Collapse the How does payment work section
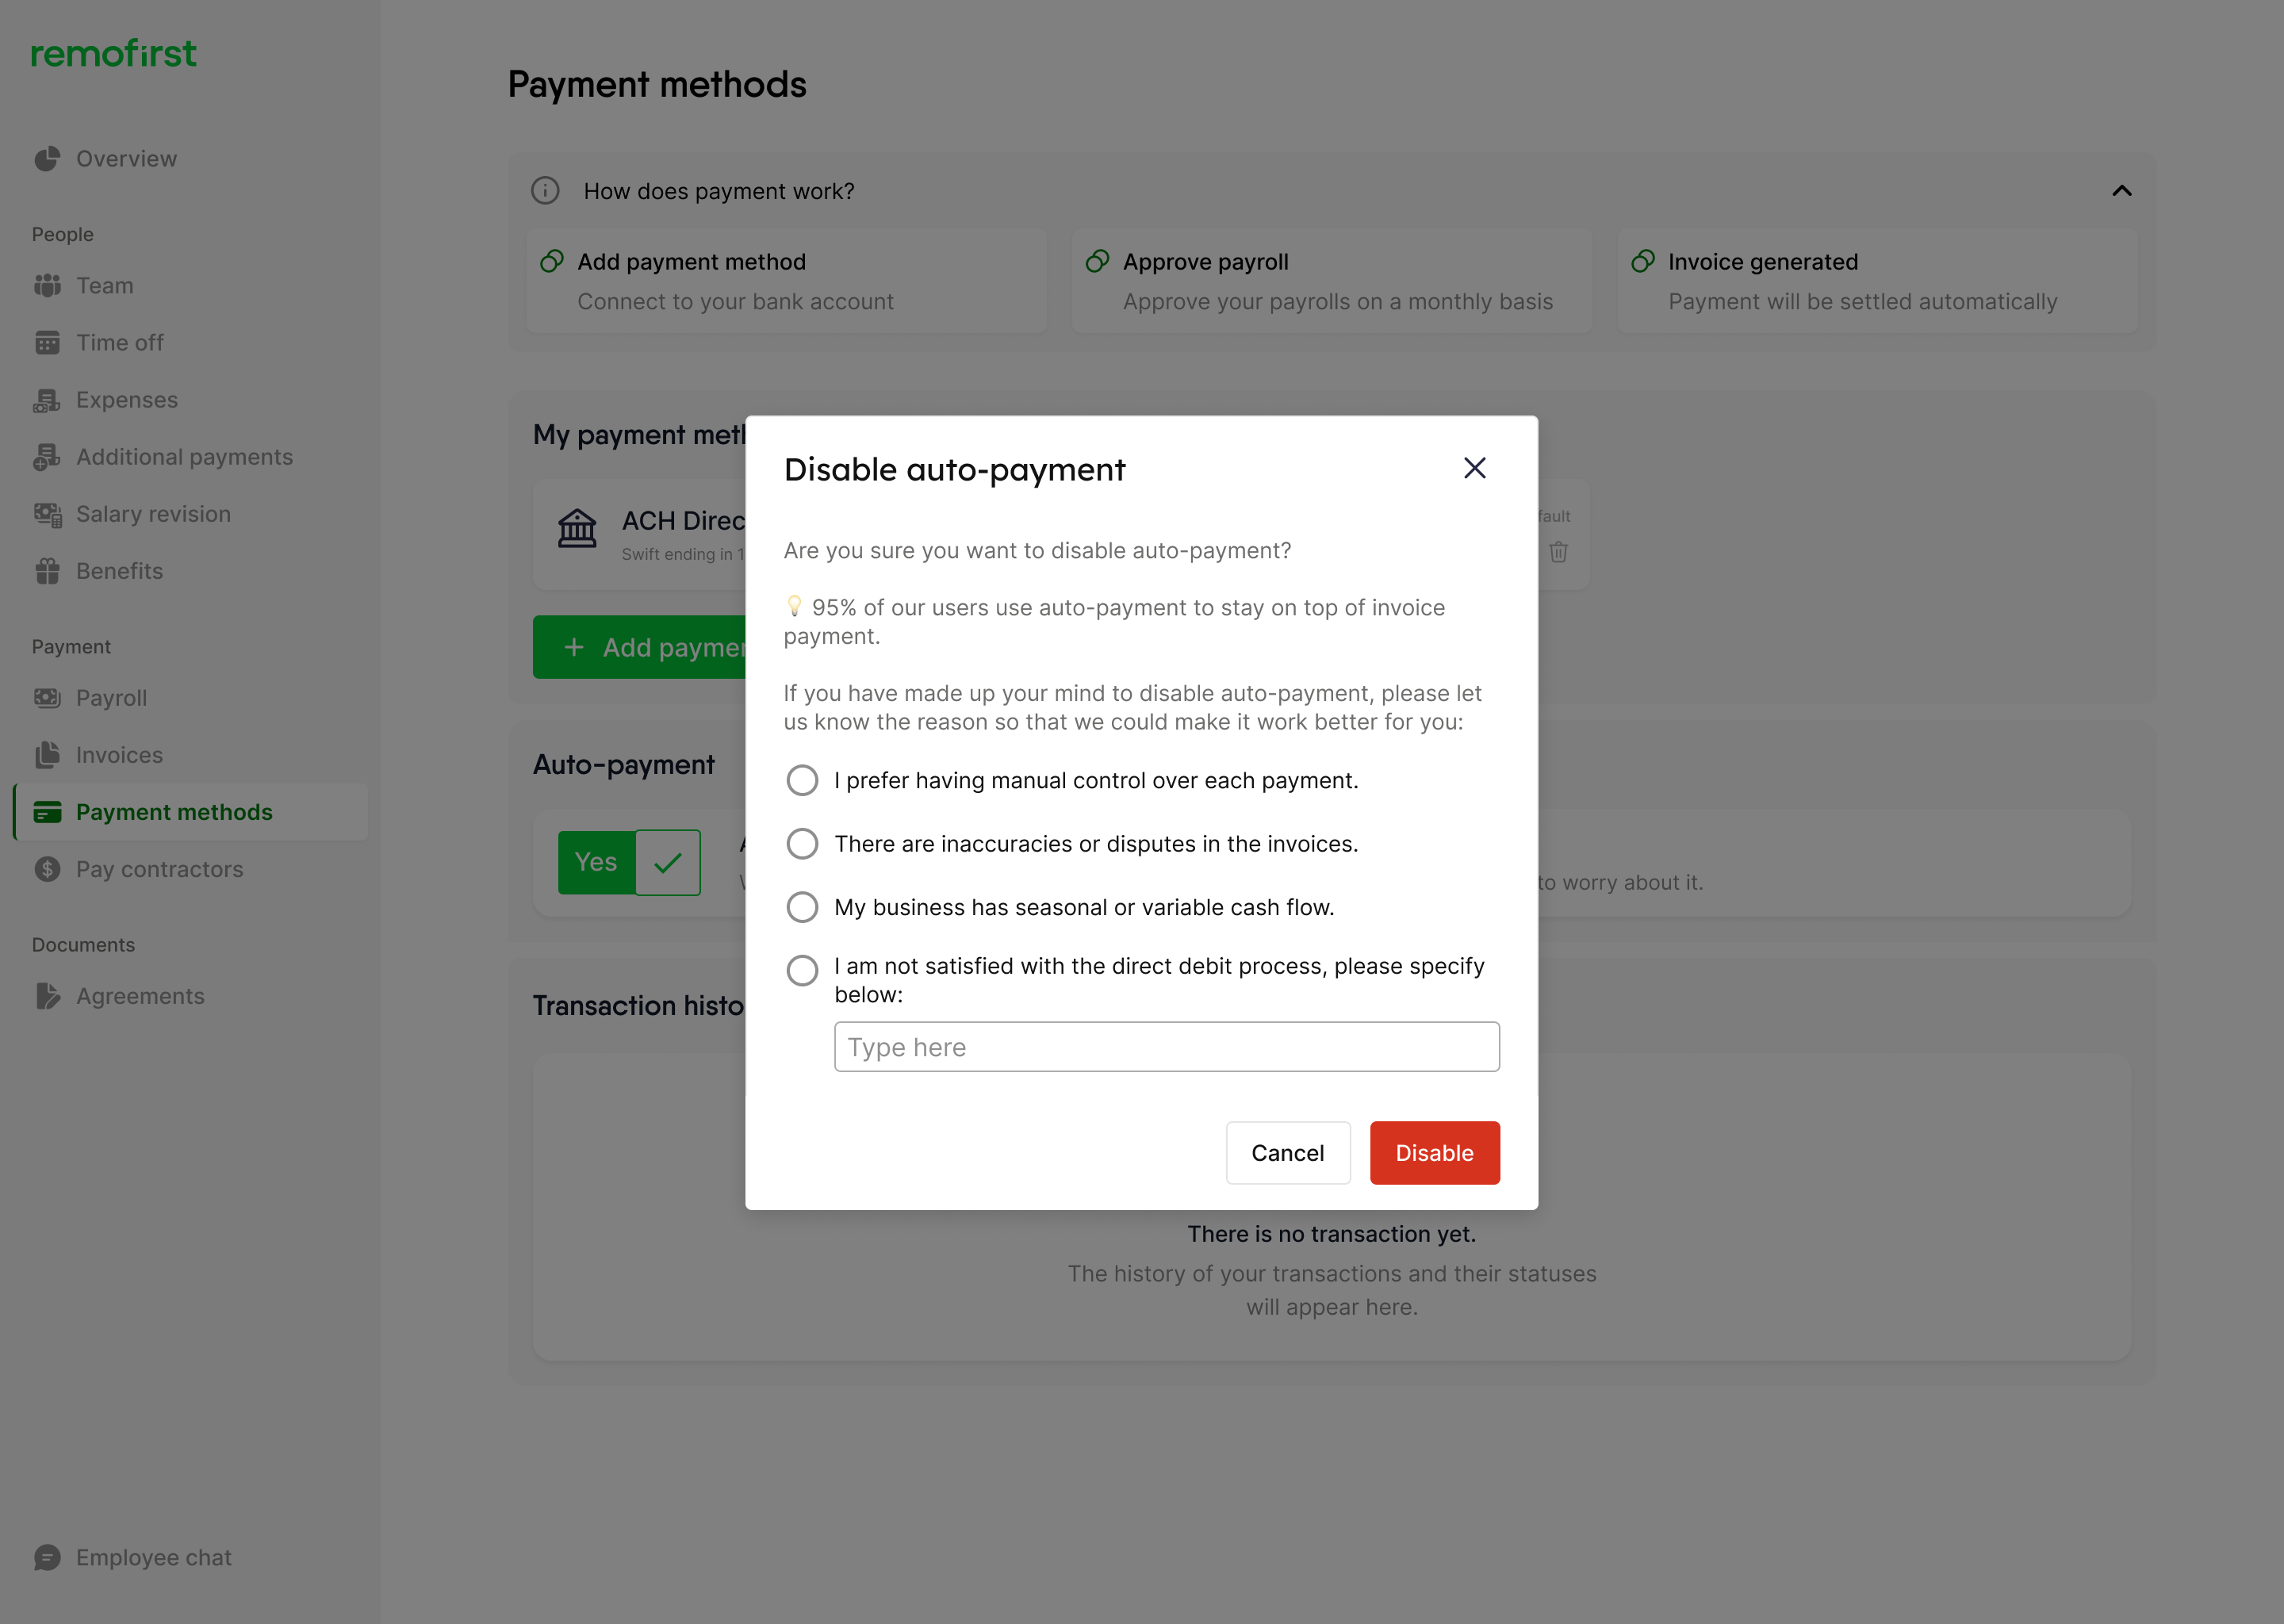The image size is (2284, 1624). tap(2121, 191)
